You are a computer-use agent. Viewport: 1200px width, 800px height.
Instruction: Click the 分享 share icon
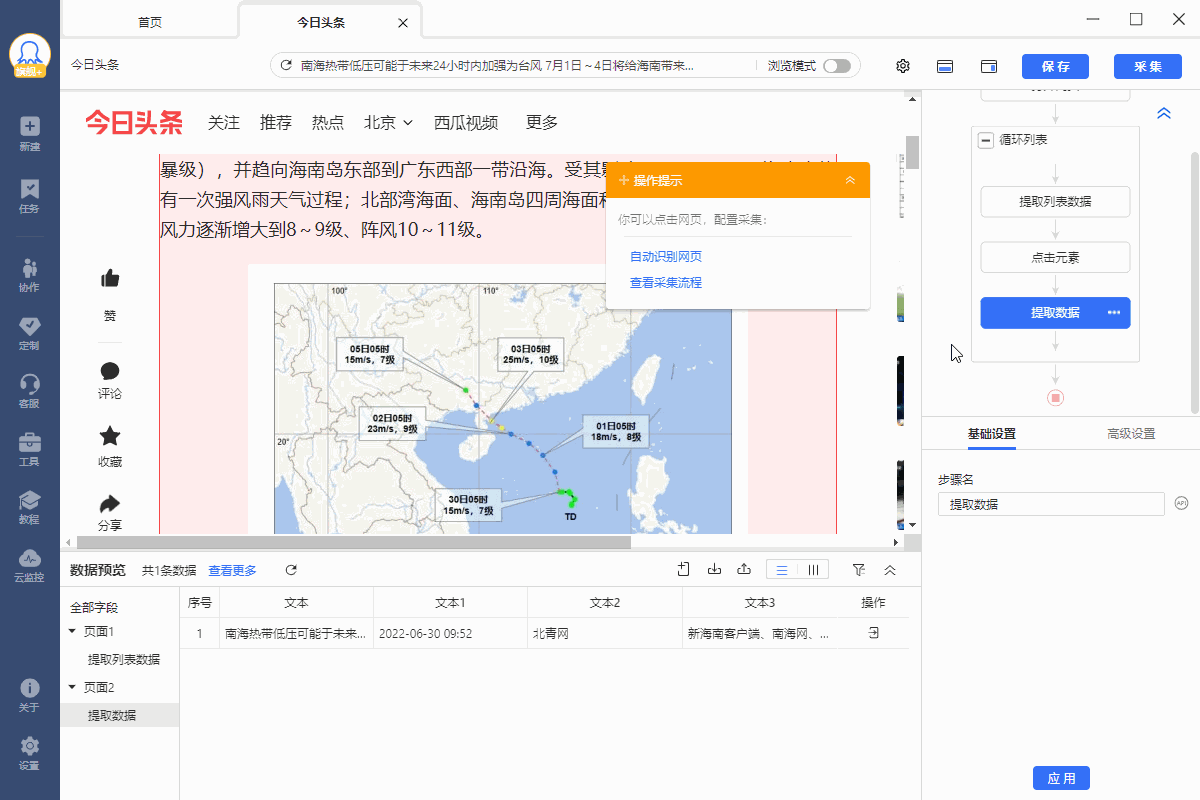pos(110,503)
